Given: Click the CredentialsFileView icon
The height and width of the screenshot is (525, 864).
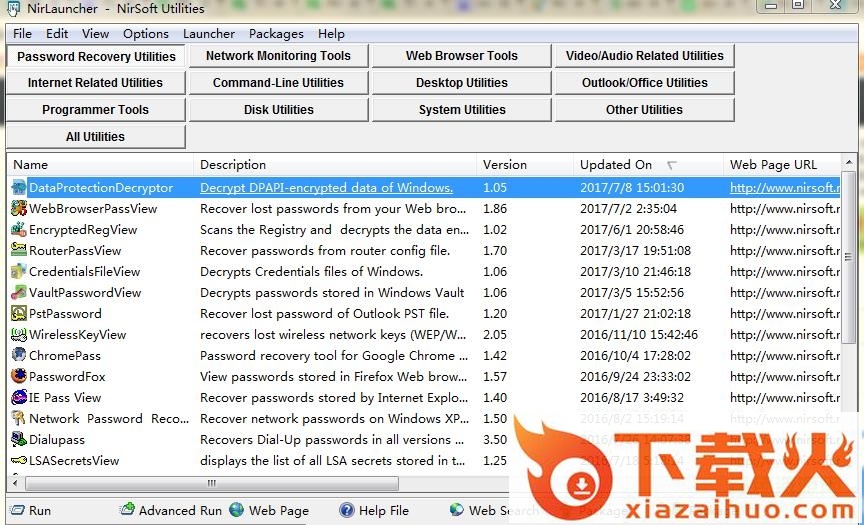Looking at the screenshot, I should (19, 271).
